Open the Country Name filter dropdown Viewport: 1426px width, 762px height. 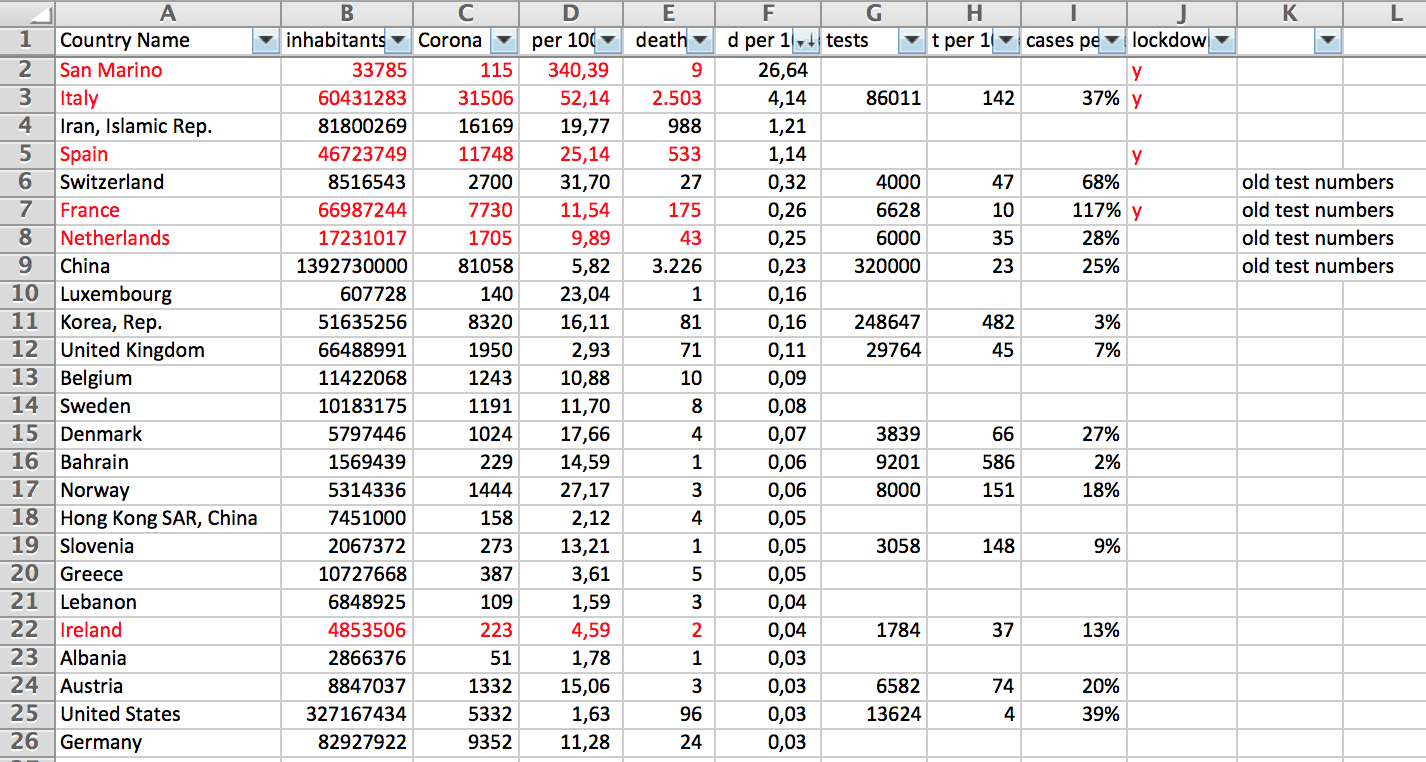point(265,41)
